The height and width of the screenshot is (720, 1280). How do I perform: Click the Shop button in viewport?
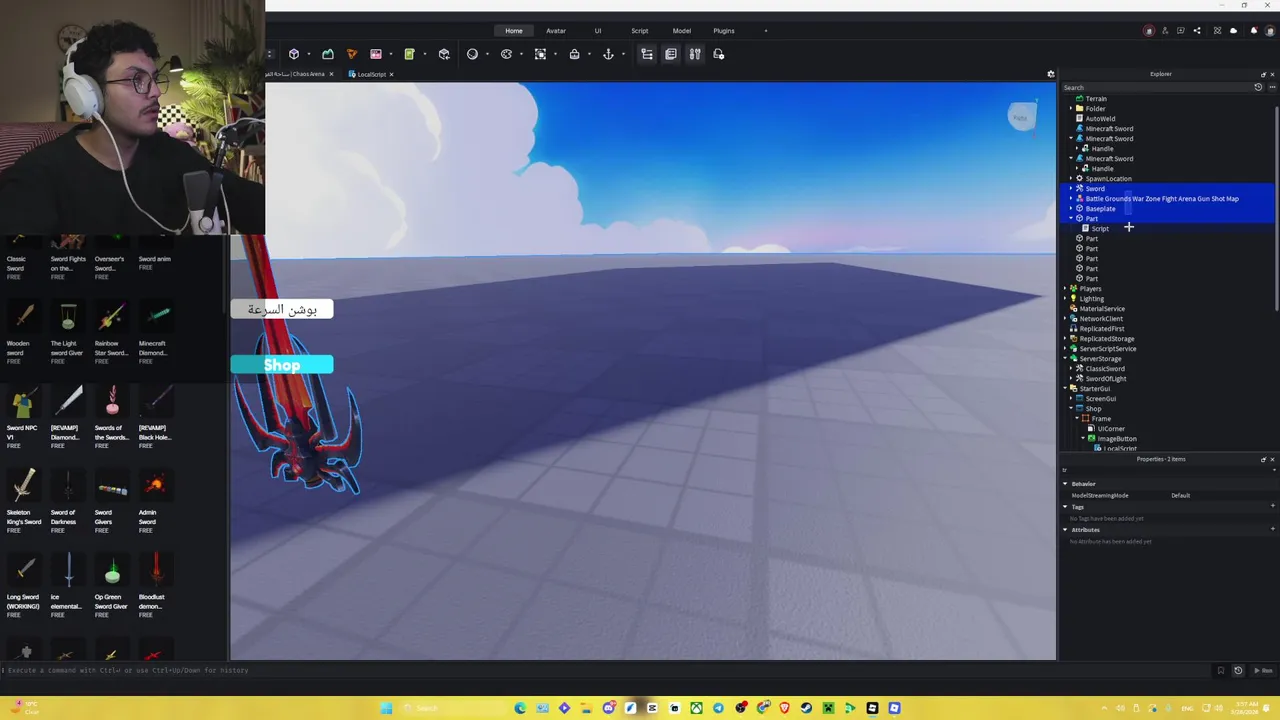(x=282, y=365)
